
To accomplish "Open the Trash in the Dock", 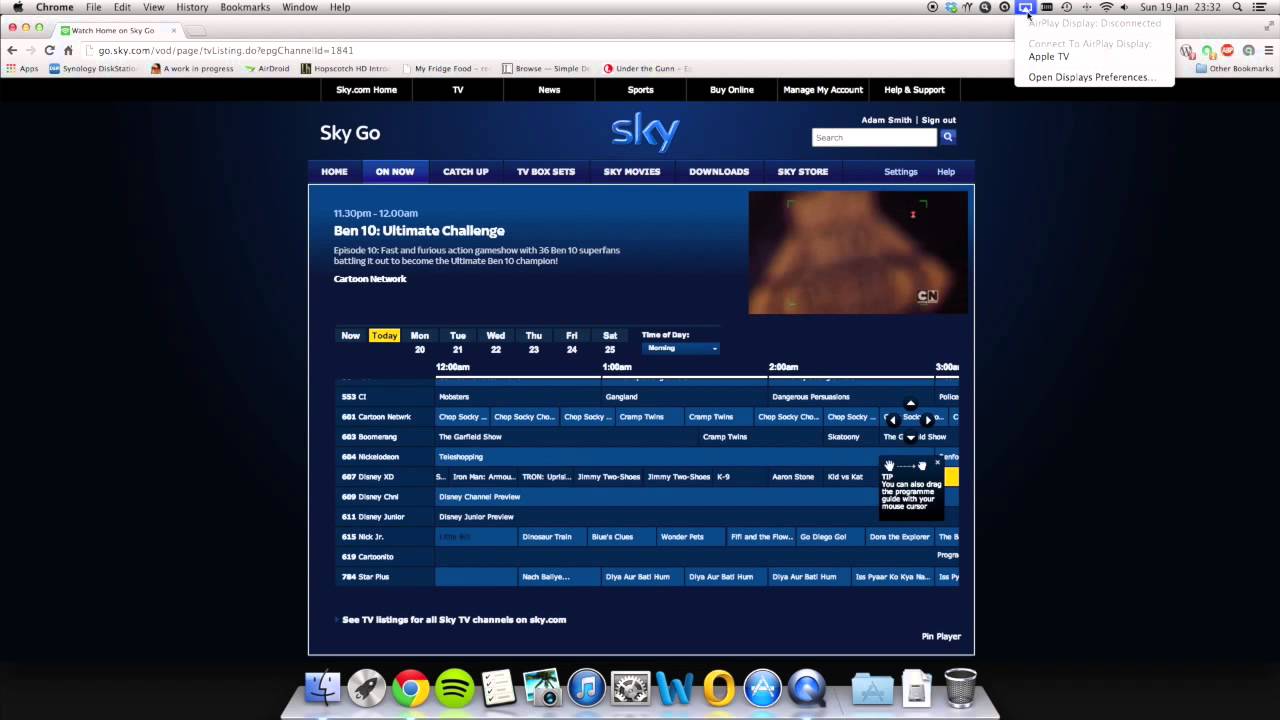I will click(960, 688).
